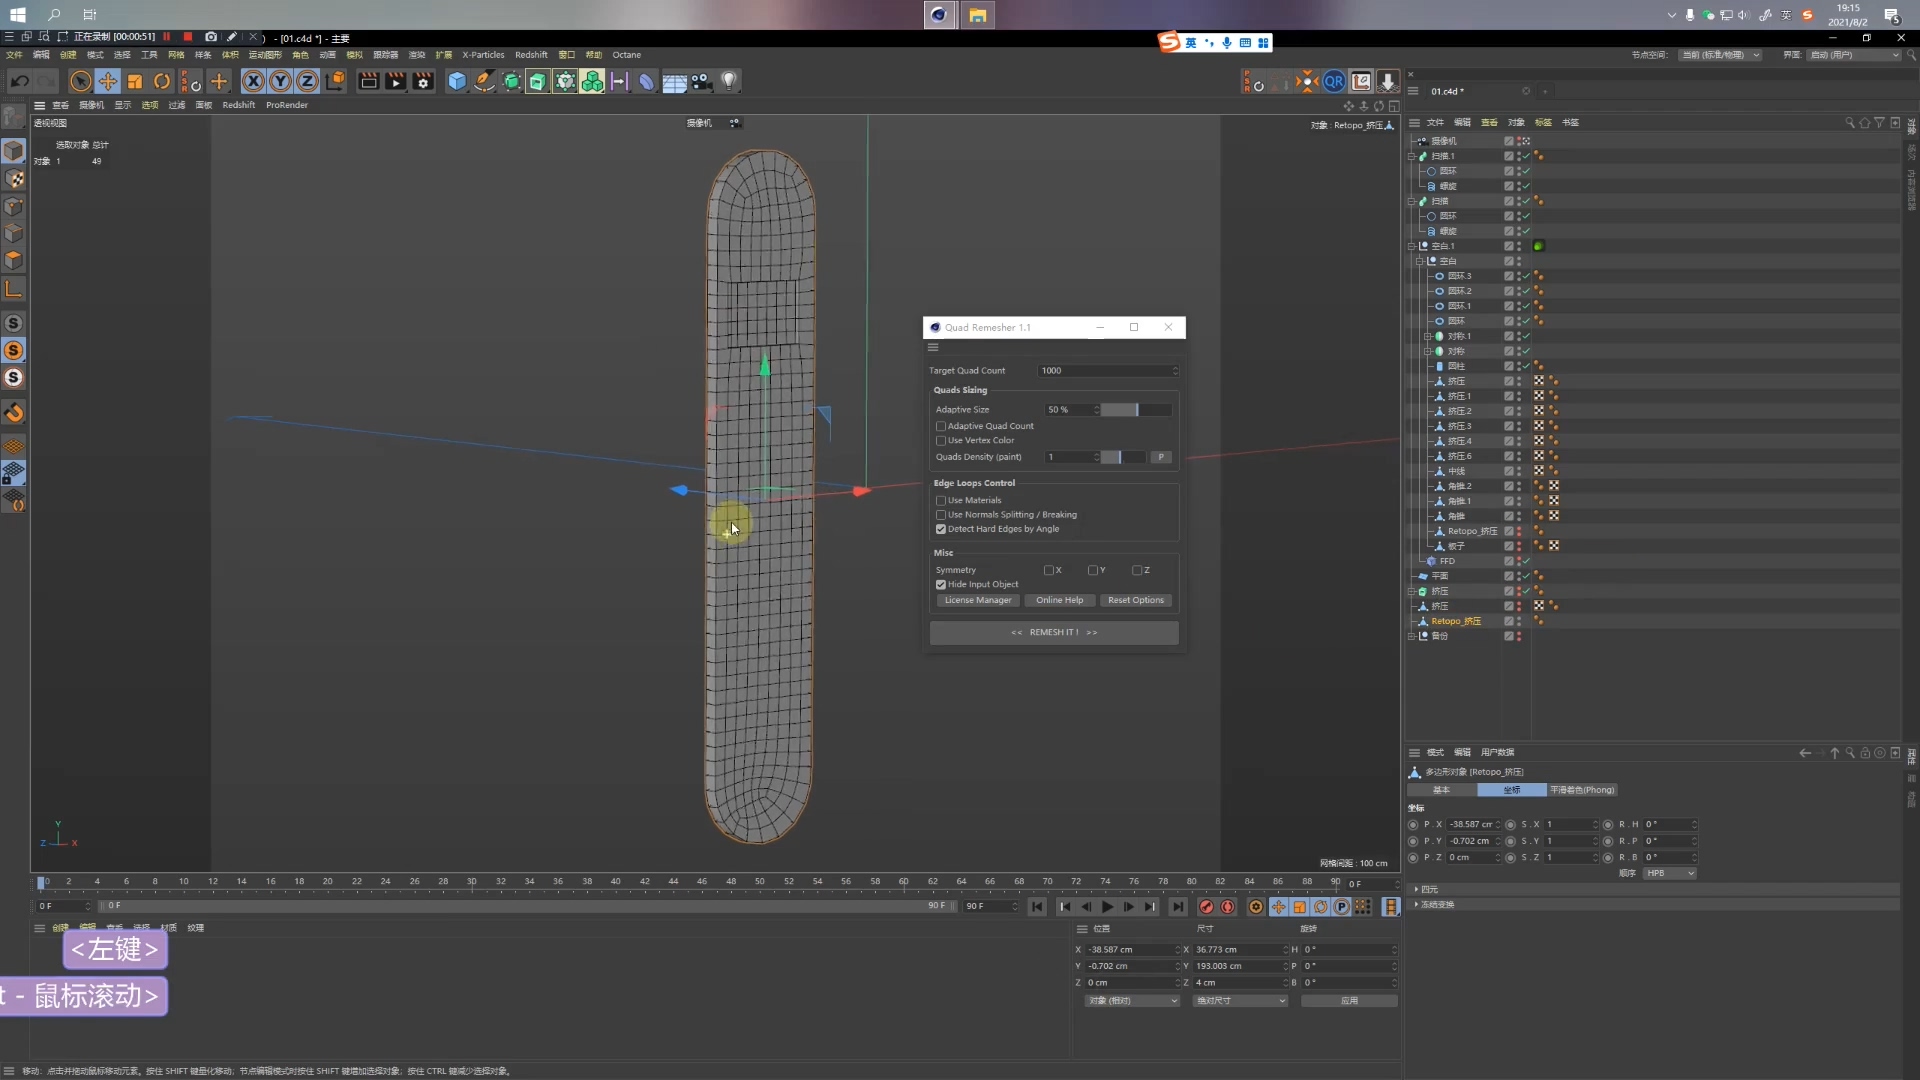Enable Symmetry X checkbox
Image resolution: width=1920 pixels, height=1080 pixels.
pyautogui.click(x=1048, y=570)
